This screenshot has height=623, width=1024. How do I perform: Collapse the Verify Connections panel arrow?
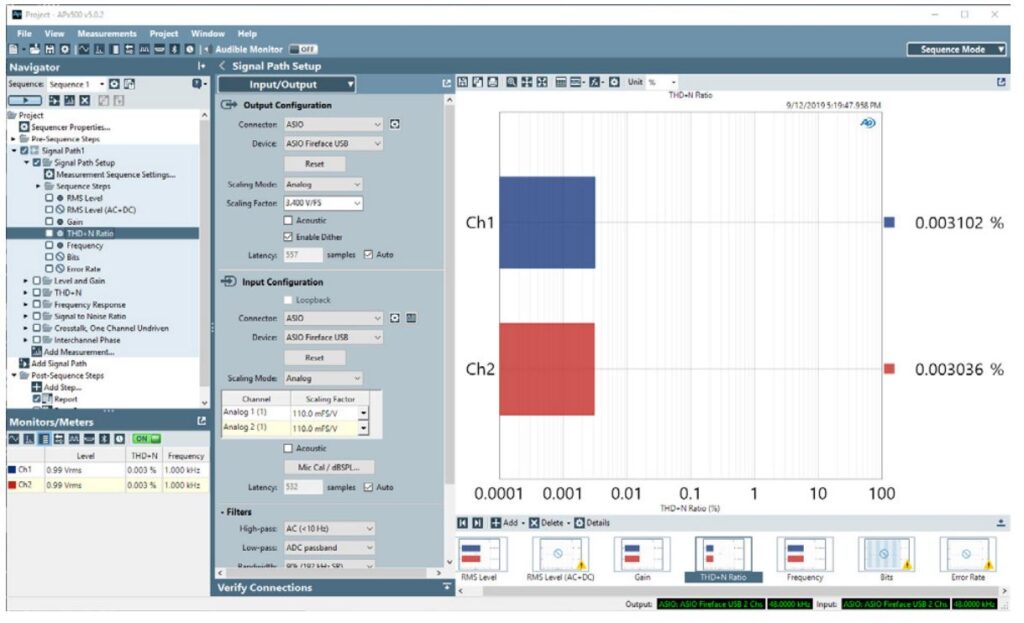click(x=447, y=587)
